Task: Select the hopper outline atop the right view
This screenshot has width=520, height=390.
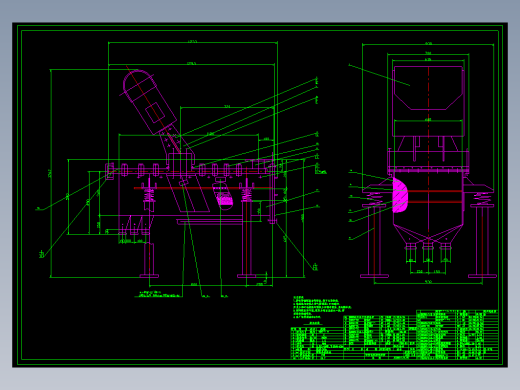Action: [428, 88]
